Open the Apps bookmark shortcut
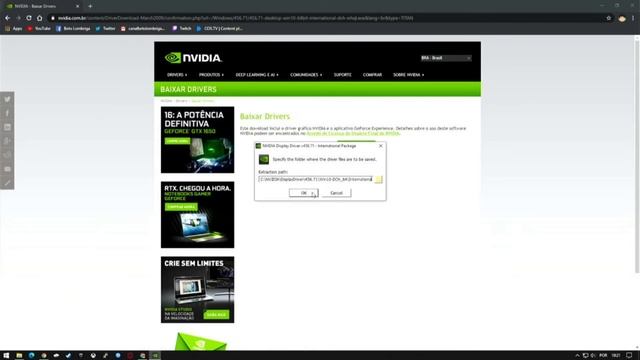Screen dimensions: 640x360 coord(13,29)
